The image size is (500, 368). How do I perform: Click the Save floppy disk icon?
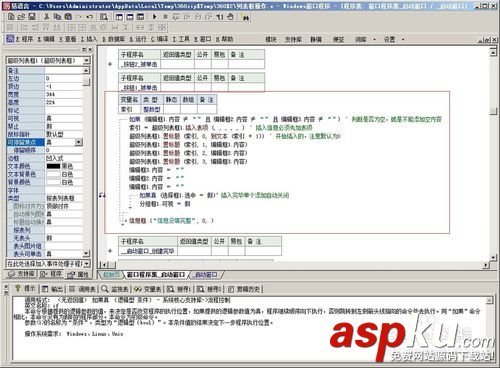point(32,16)
